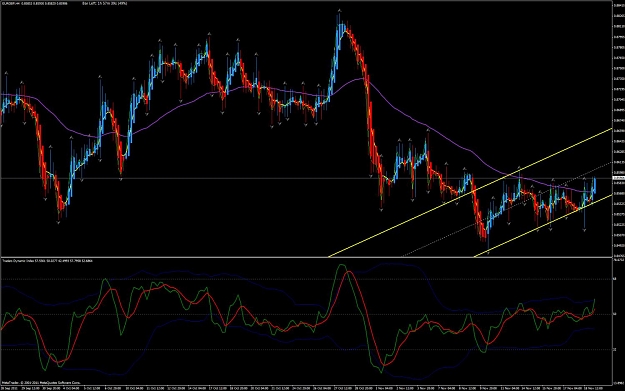Click the Traders Dynamic Index indicator label
625x391 pixels.
(x=47, y=261)
